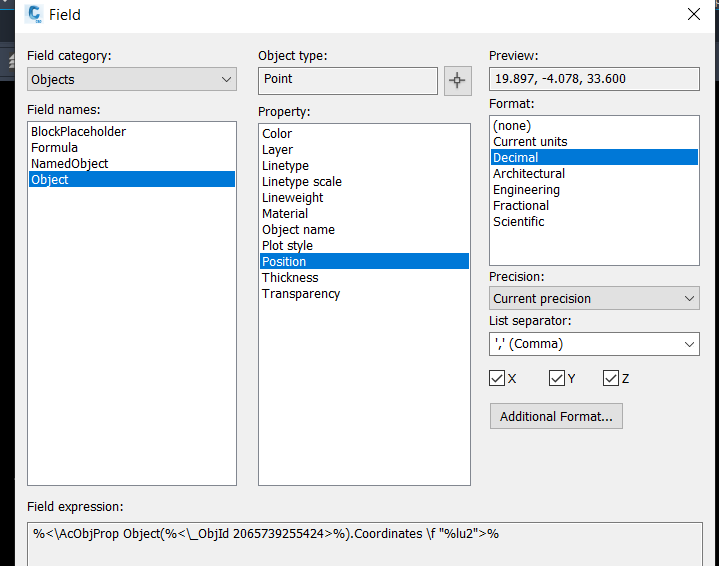This screenshot has height=566, width=719.
Task: Select Architectural format option
Action: (x=529, y=173)
